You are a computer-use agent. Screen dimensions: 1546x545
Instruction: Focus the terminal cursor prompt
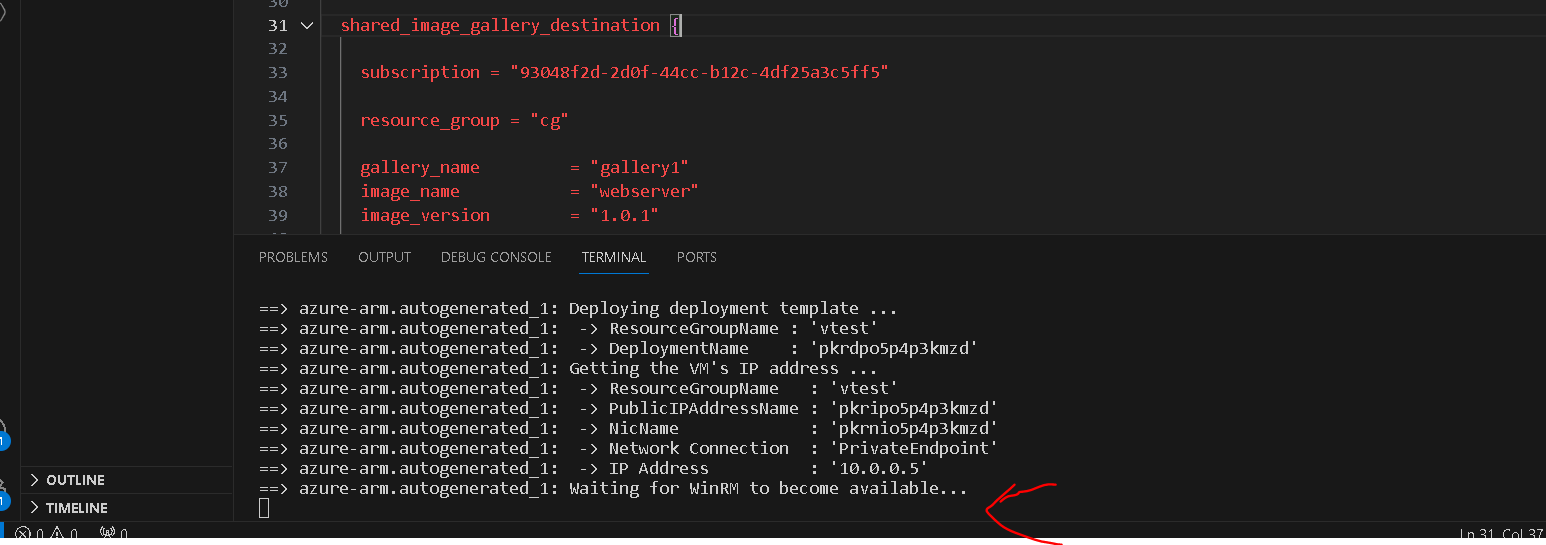pyautogui.click(x=264, y=508)
